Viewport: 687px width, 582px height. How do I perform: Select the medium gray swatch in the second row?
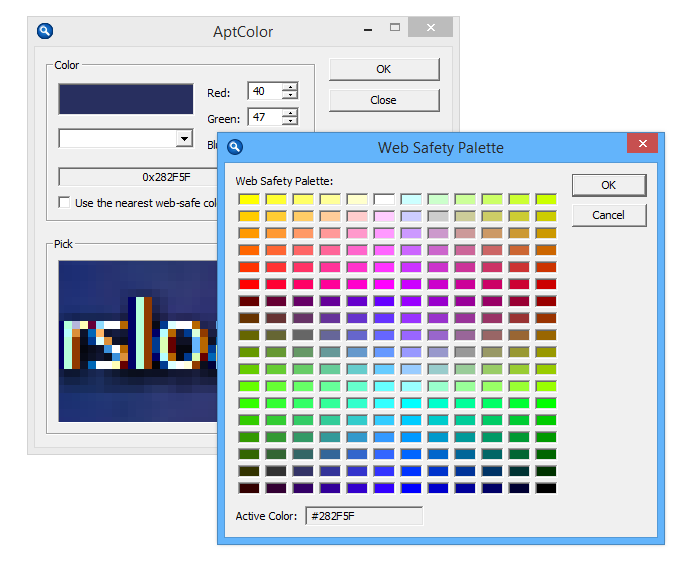(x=438, y=216)
